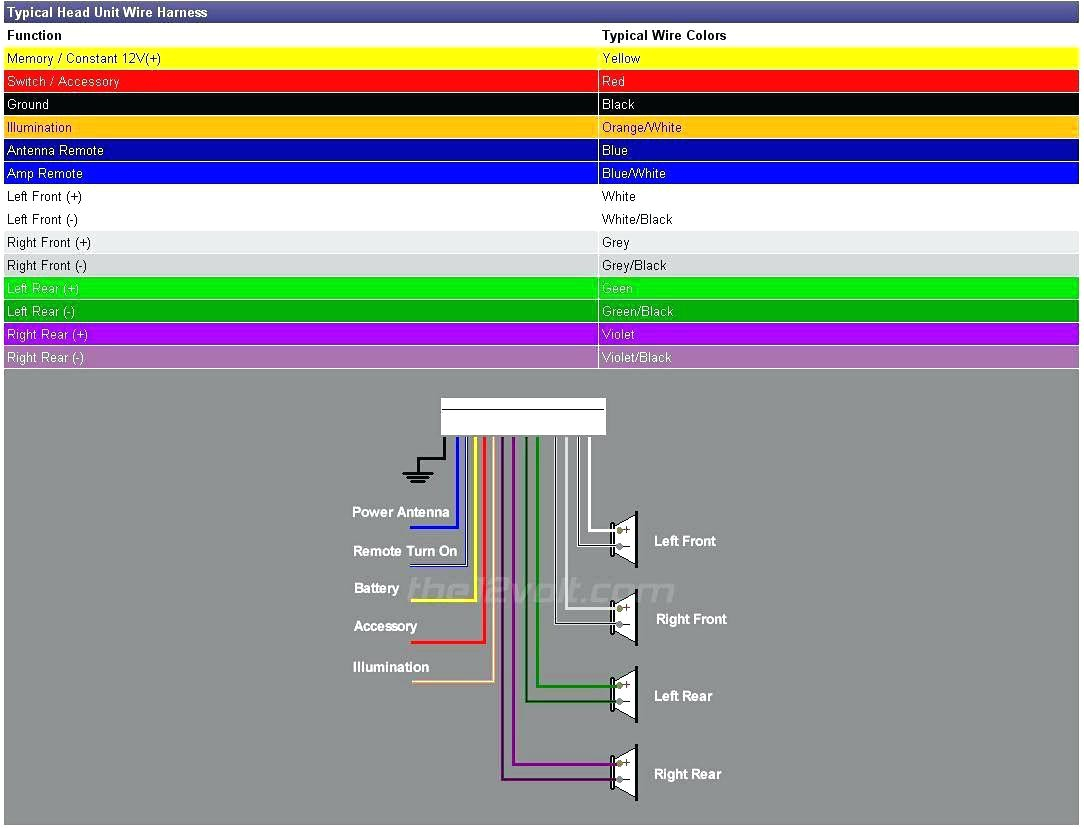Screen dimensions: 1085x830
Task: Select the Left Rear speaker icon
Action: point(625,695)
